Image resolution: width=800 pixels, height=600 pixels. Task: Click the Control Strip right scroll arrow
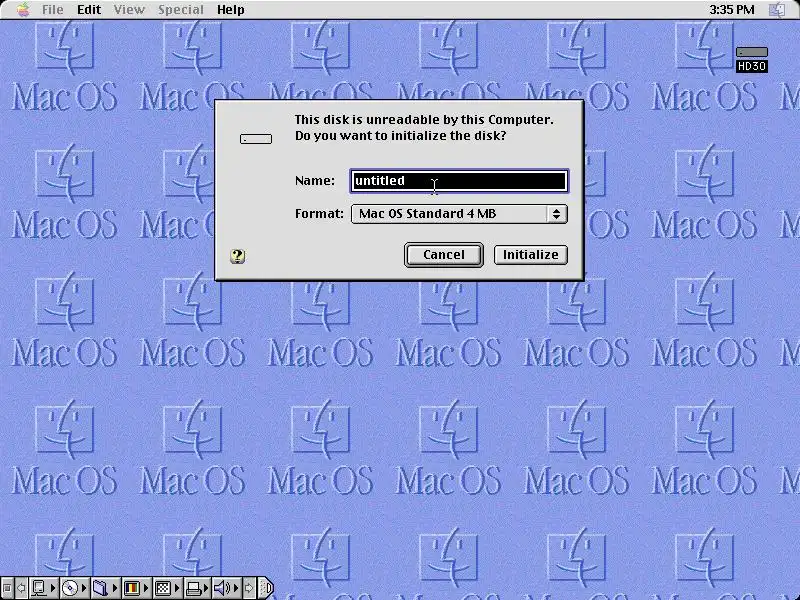tap(249, 588)
